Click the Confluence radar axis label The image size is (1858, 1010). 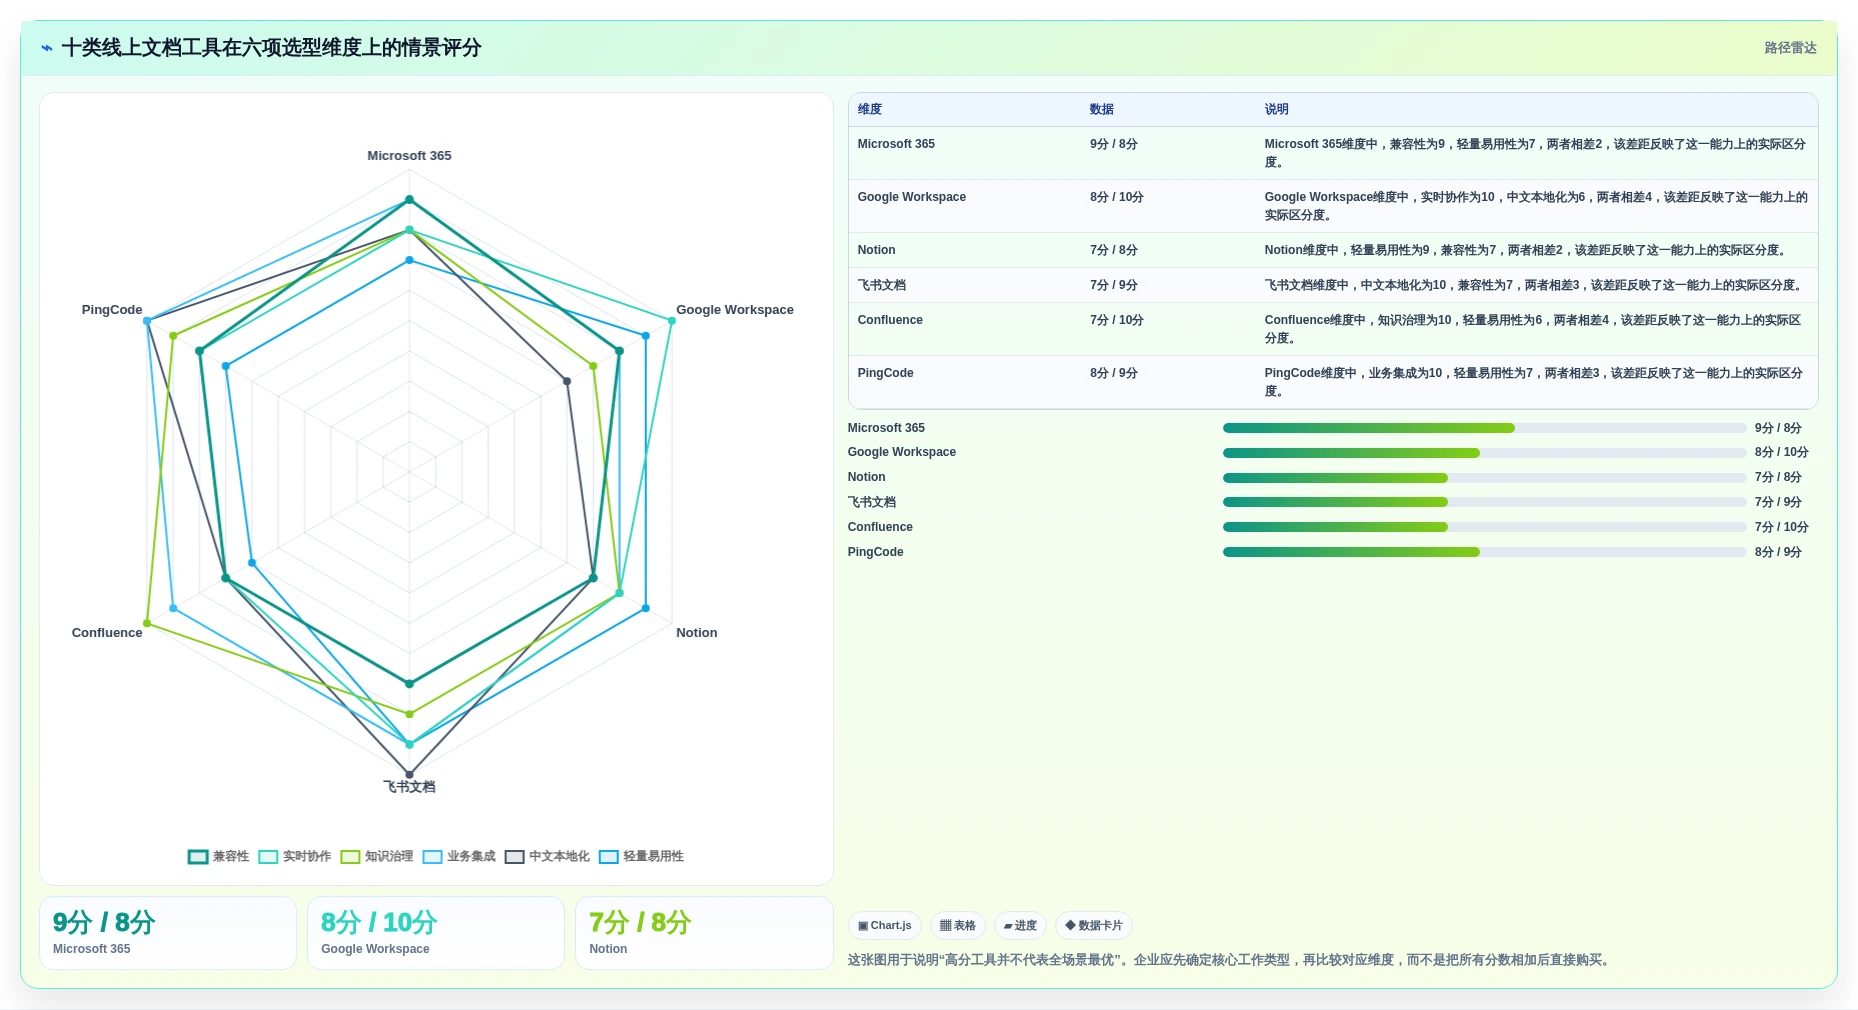pos(107,633)
